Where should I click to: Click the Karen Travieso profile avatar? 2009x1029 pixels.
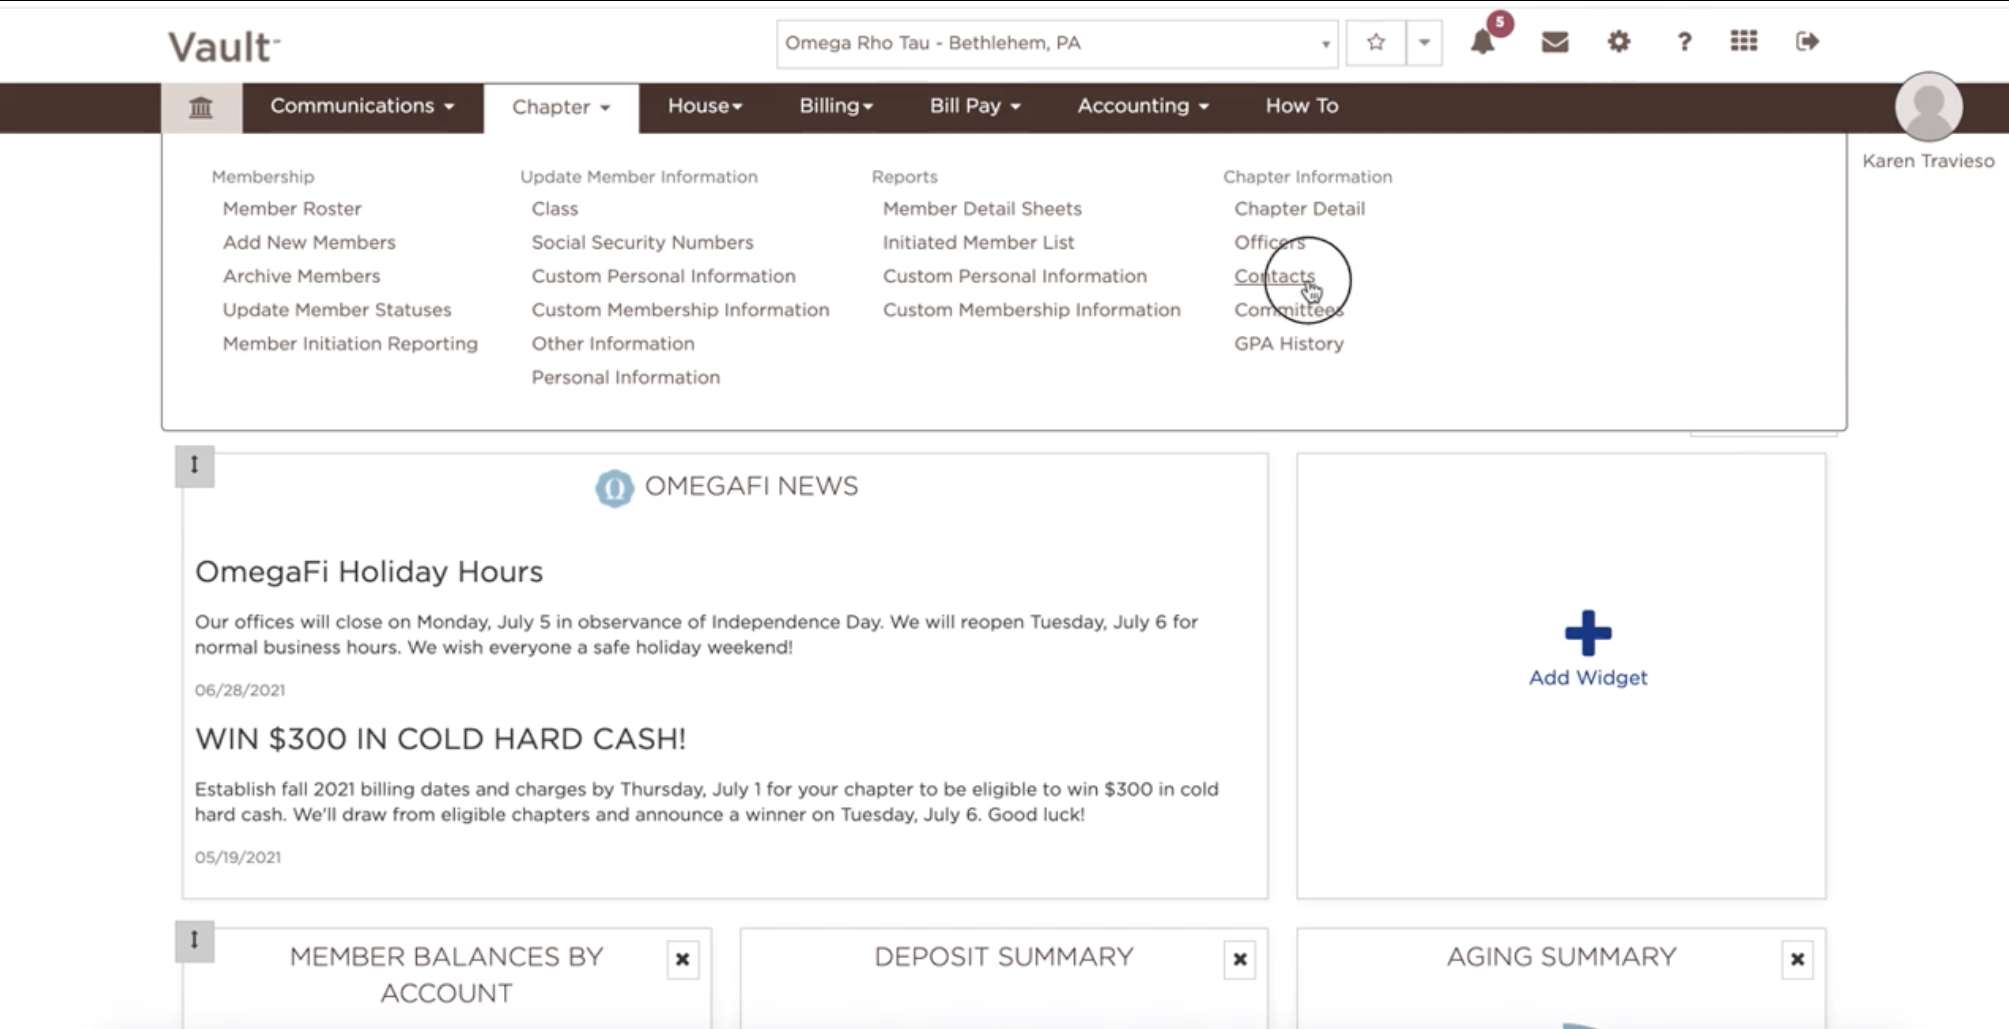click(1928, 106)
